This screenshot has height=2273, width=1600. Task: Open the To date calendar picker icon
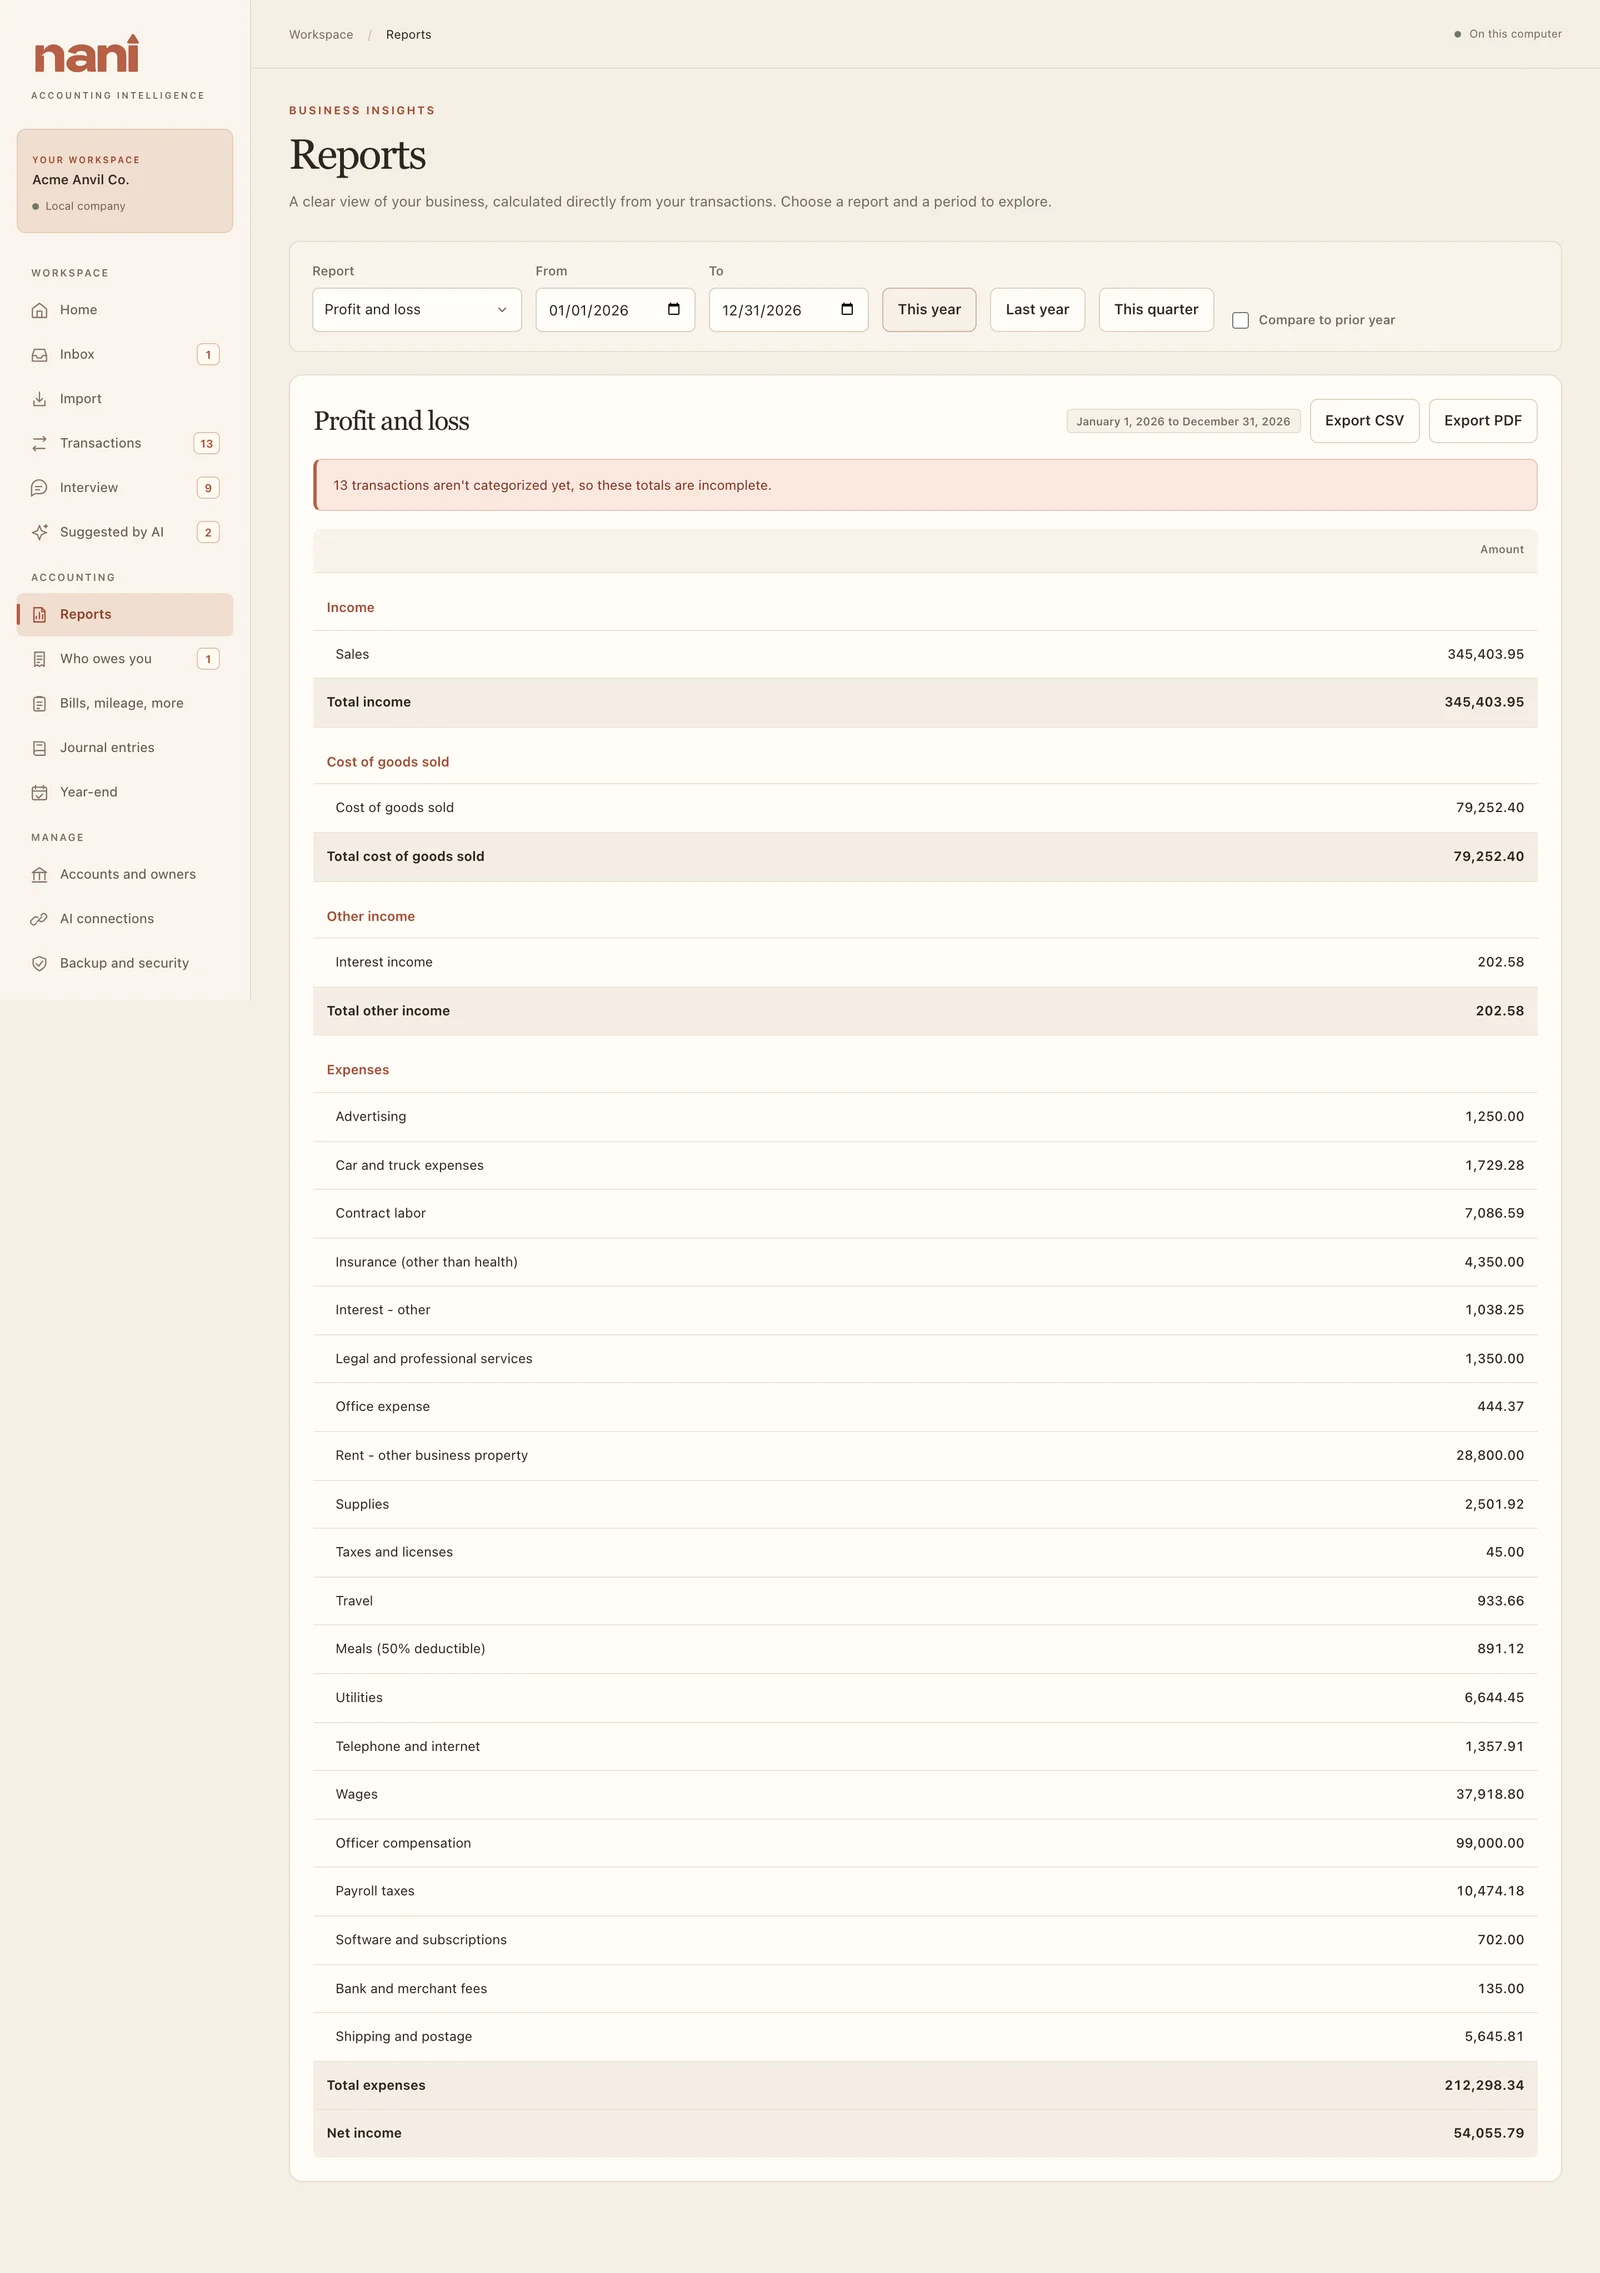[847, 309]
